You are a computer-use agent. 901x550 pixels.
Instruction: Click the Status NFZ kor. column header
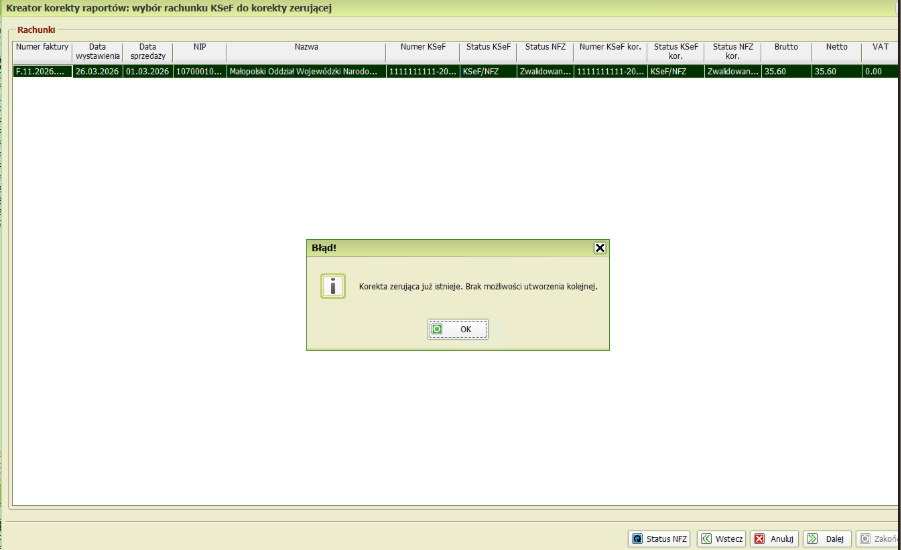(732, 52)
